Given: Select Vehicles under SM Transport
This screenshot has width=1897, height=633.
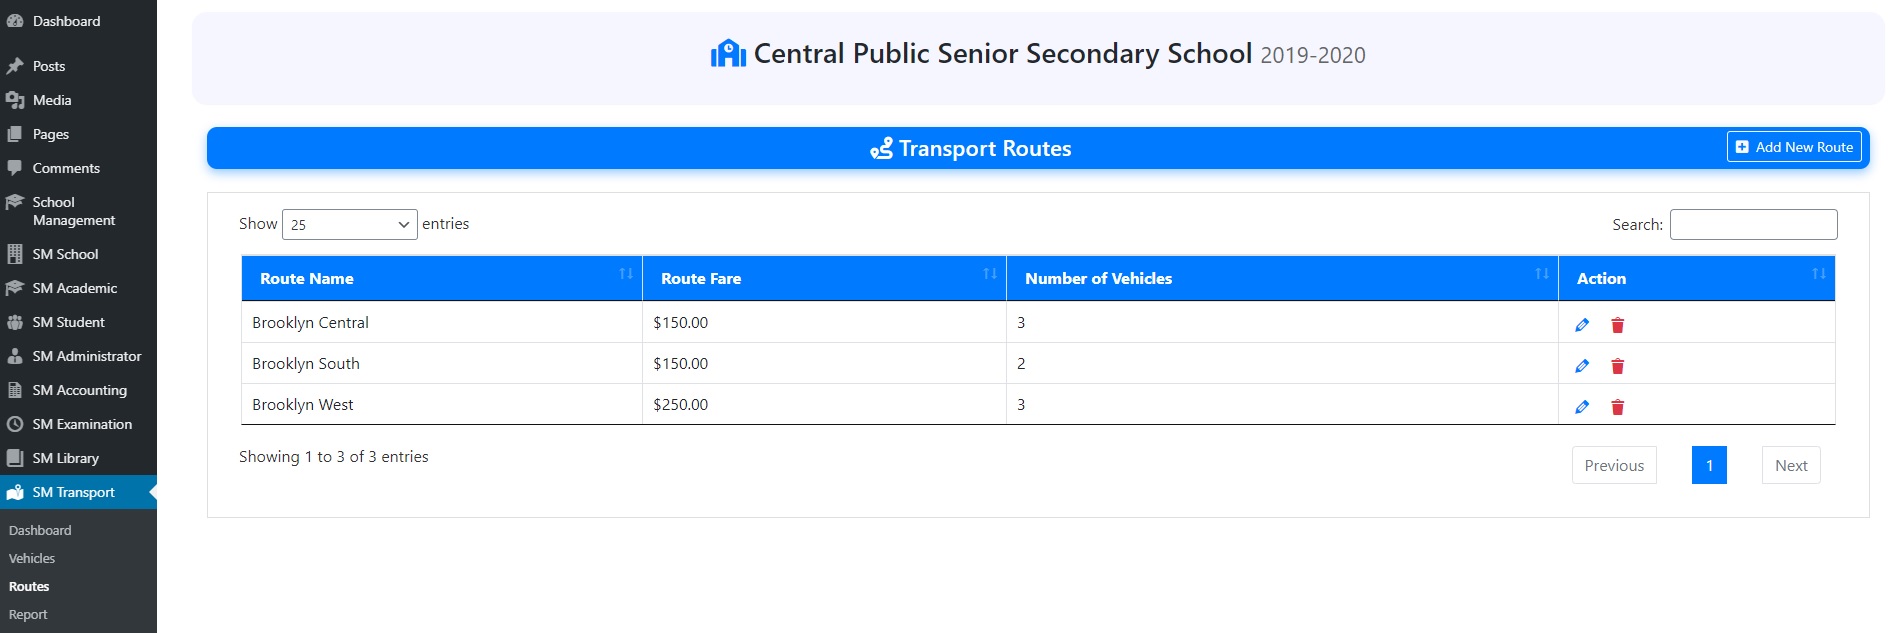Looking at the screenshot, I should 31,558.
